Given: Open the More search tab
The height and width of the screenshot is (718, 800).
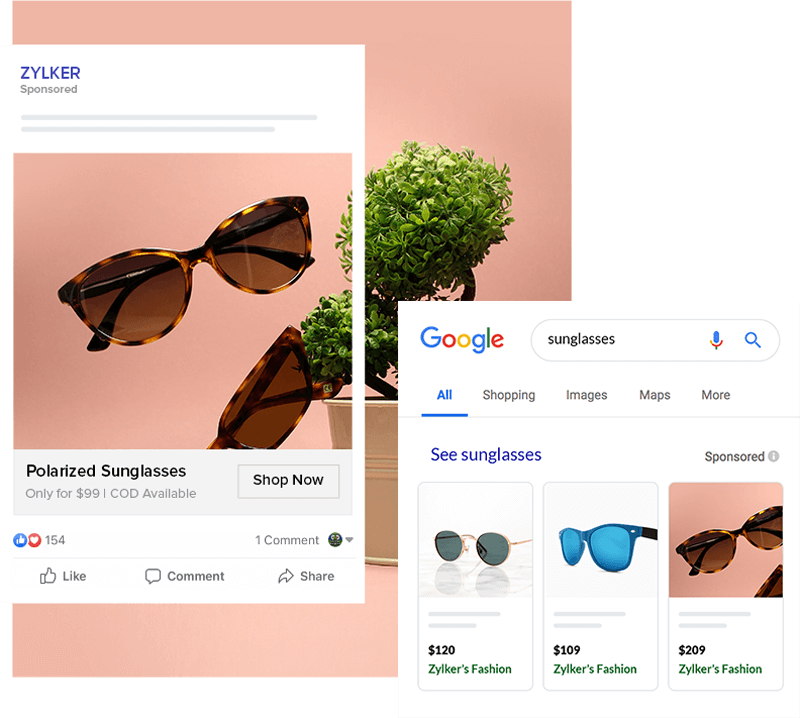Looking at the screenshot, I should [715, 395].
